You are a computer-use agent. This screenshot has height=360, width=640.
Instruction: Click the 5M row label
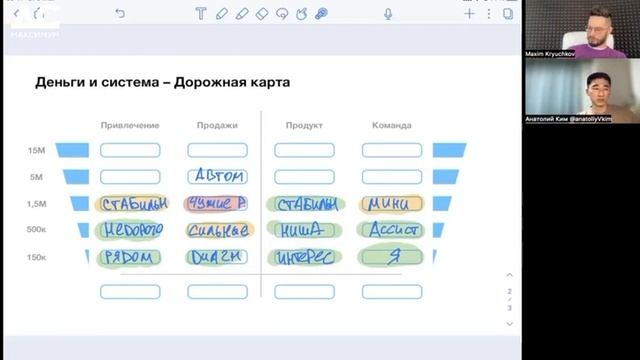pos(36,177)
